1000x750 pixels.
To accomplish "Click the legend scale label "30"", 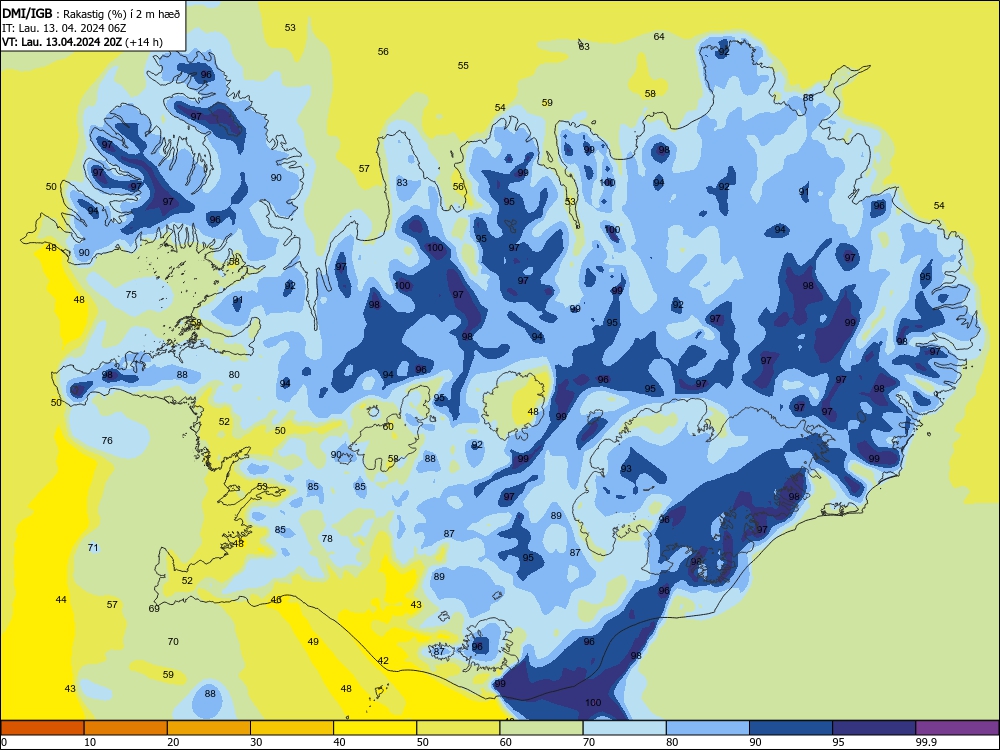I will click(x=256, y=742).
